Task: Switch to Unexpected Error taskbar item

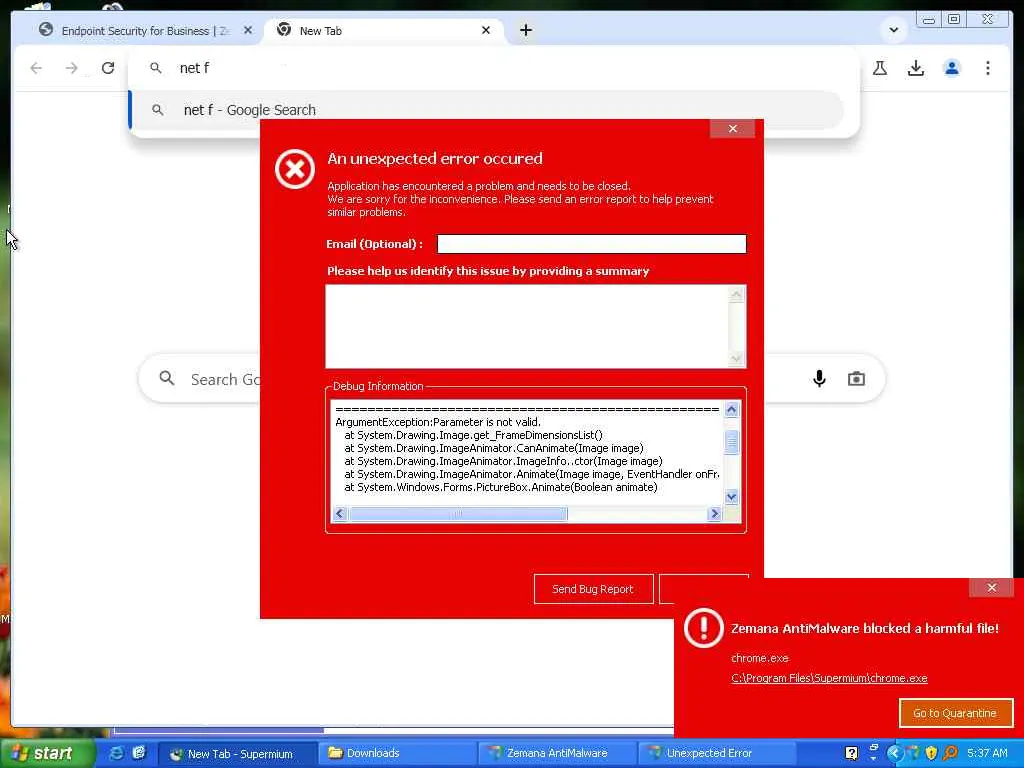Action: (716, 754)
